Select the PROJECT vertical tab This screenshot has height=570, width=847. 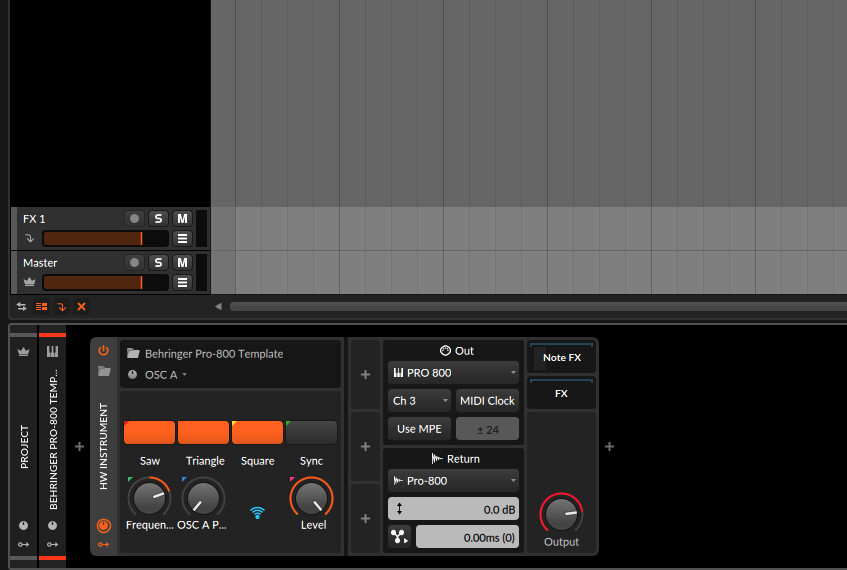coord(24,447)
